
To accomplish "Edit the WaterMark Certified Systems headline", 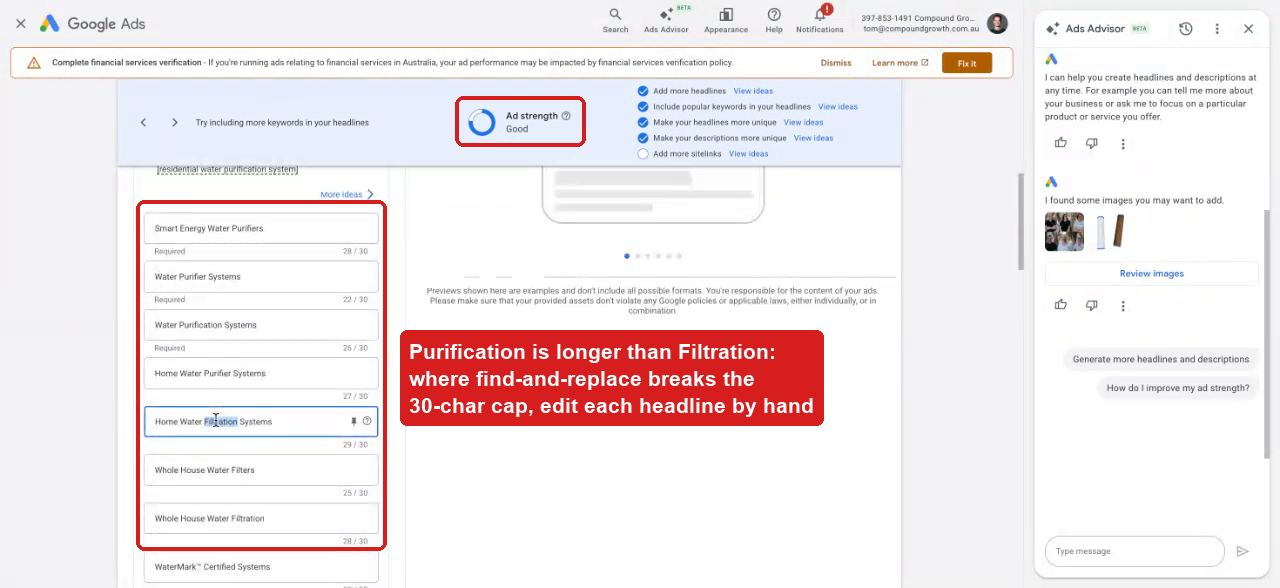I will pyautogui.click(x=261, y=567).
